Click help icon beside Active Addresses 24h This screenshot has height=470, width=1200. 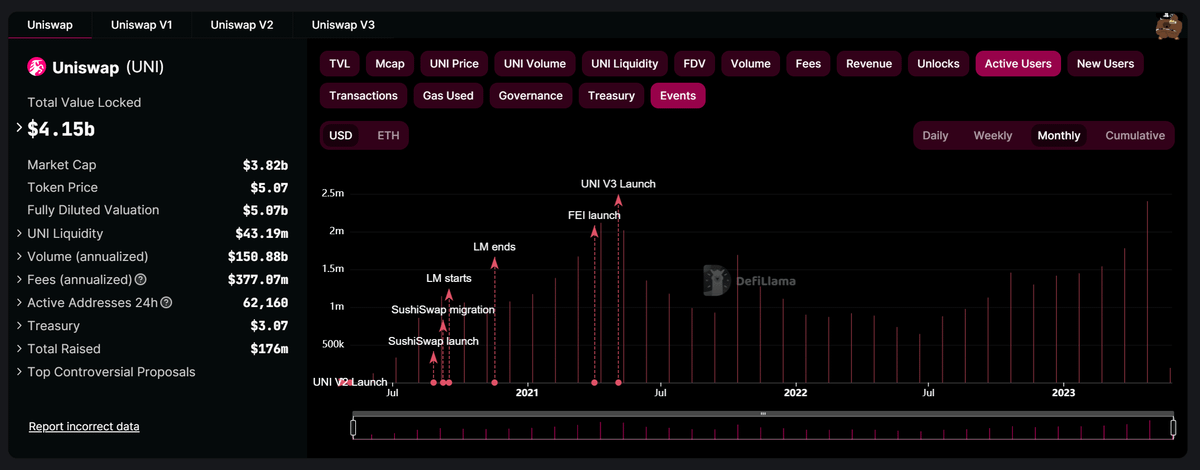coord(166,303)
